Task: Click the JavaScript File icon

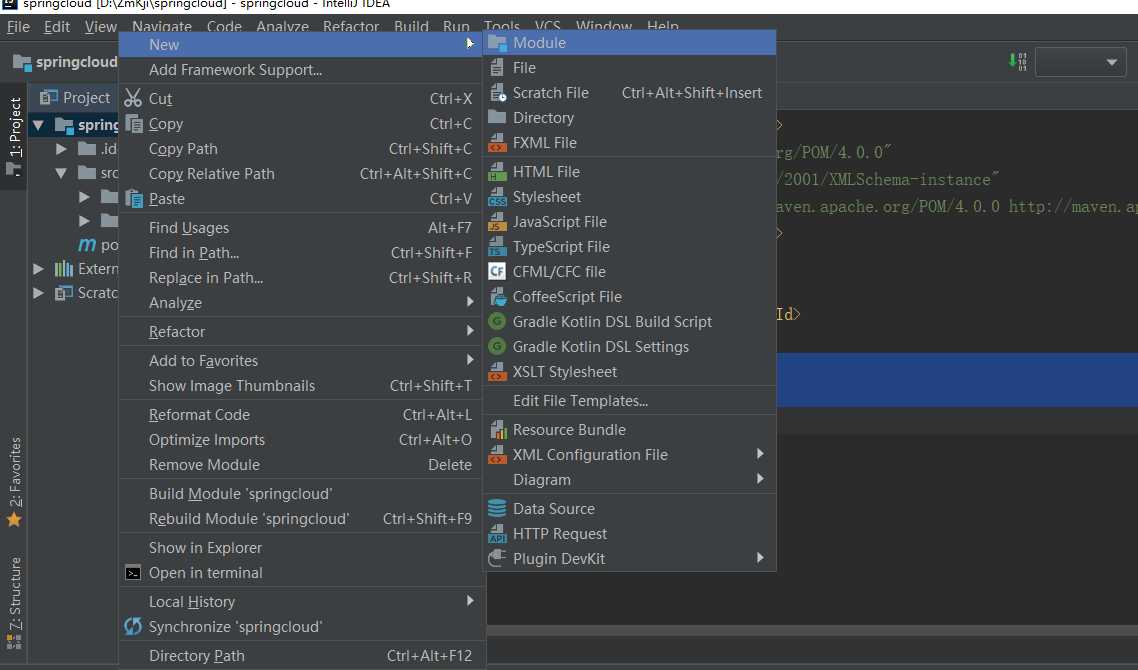Action: coord(497,221)
